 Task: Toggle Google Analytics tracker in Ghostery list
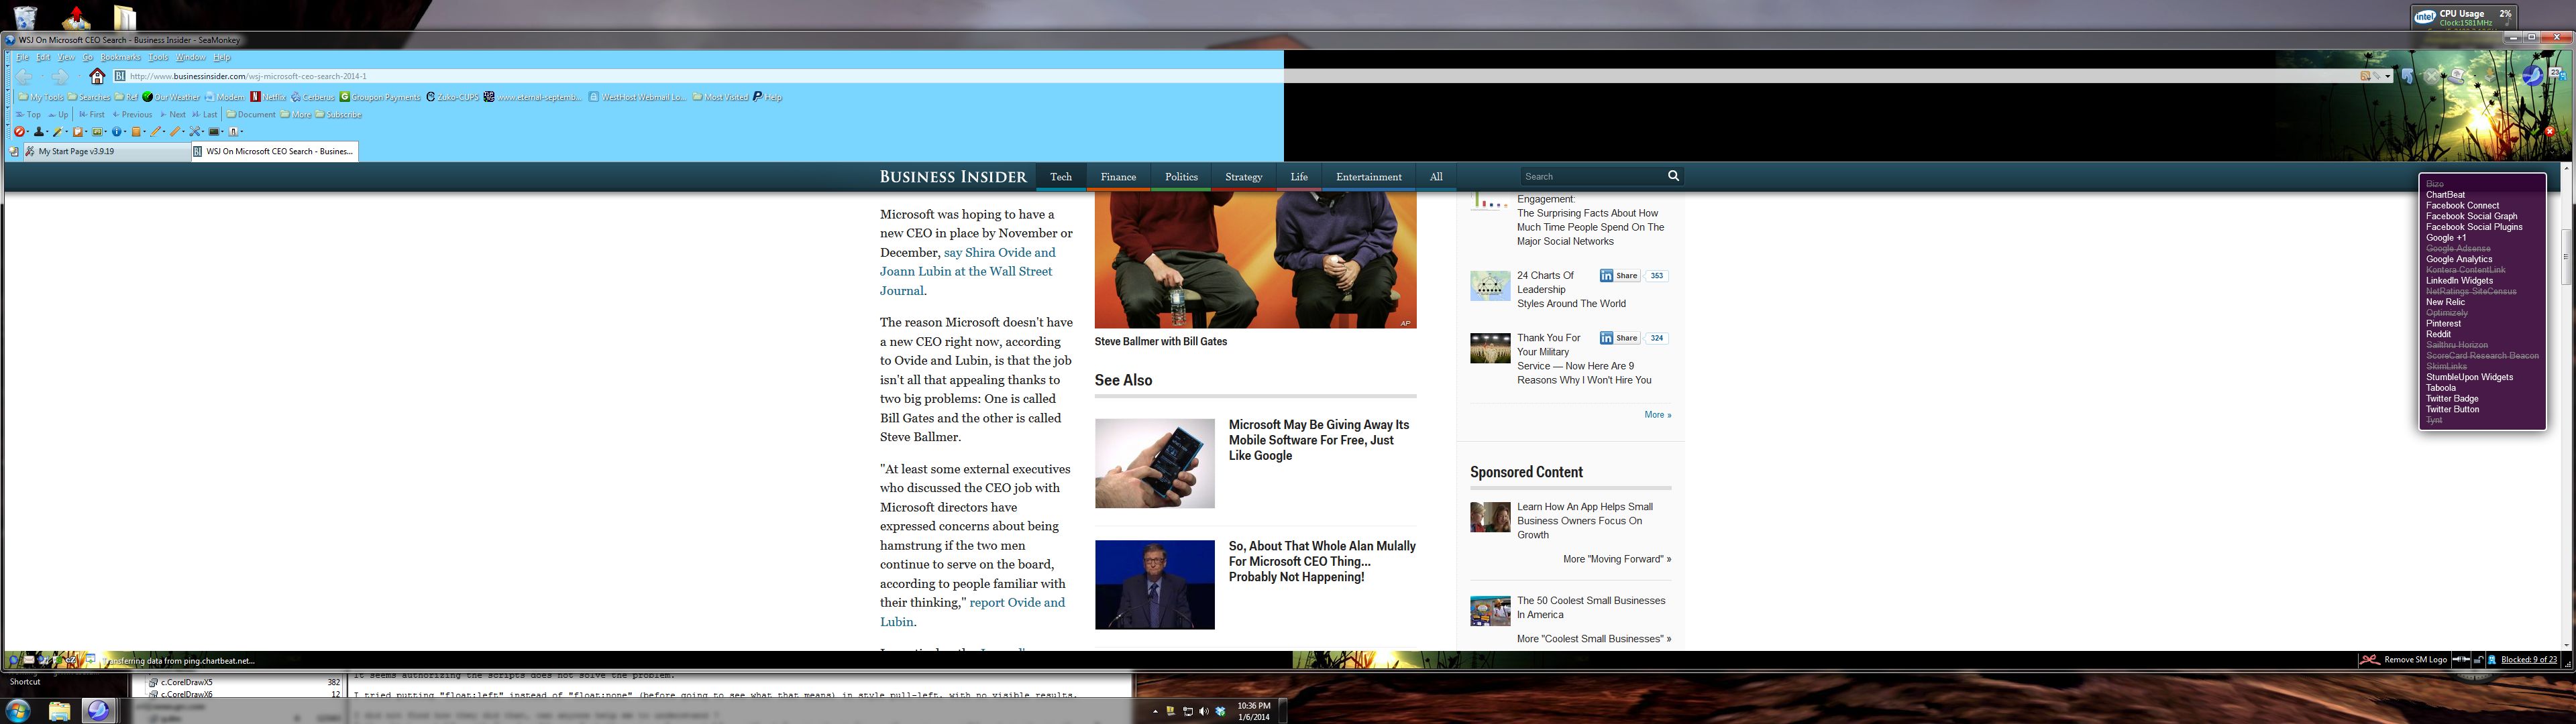coord(2460,259)
